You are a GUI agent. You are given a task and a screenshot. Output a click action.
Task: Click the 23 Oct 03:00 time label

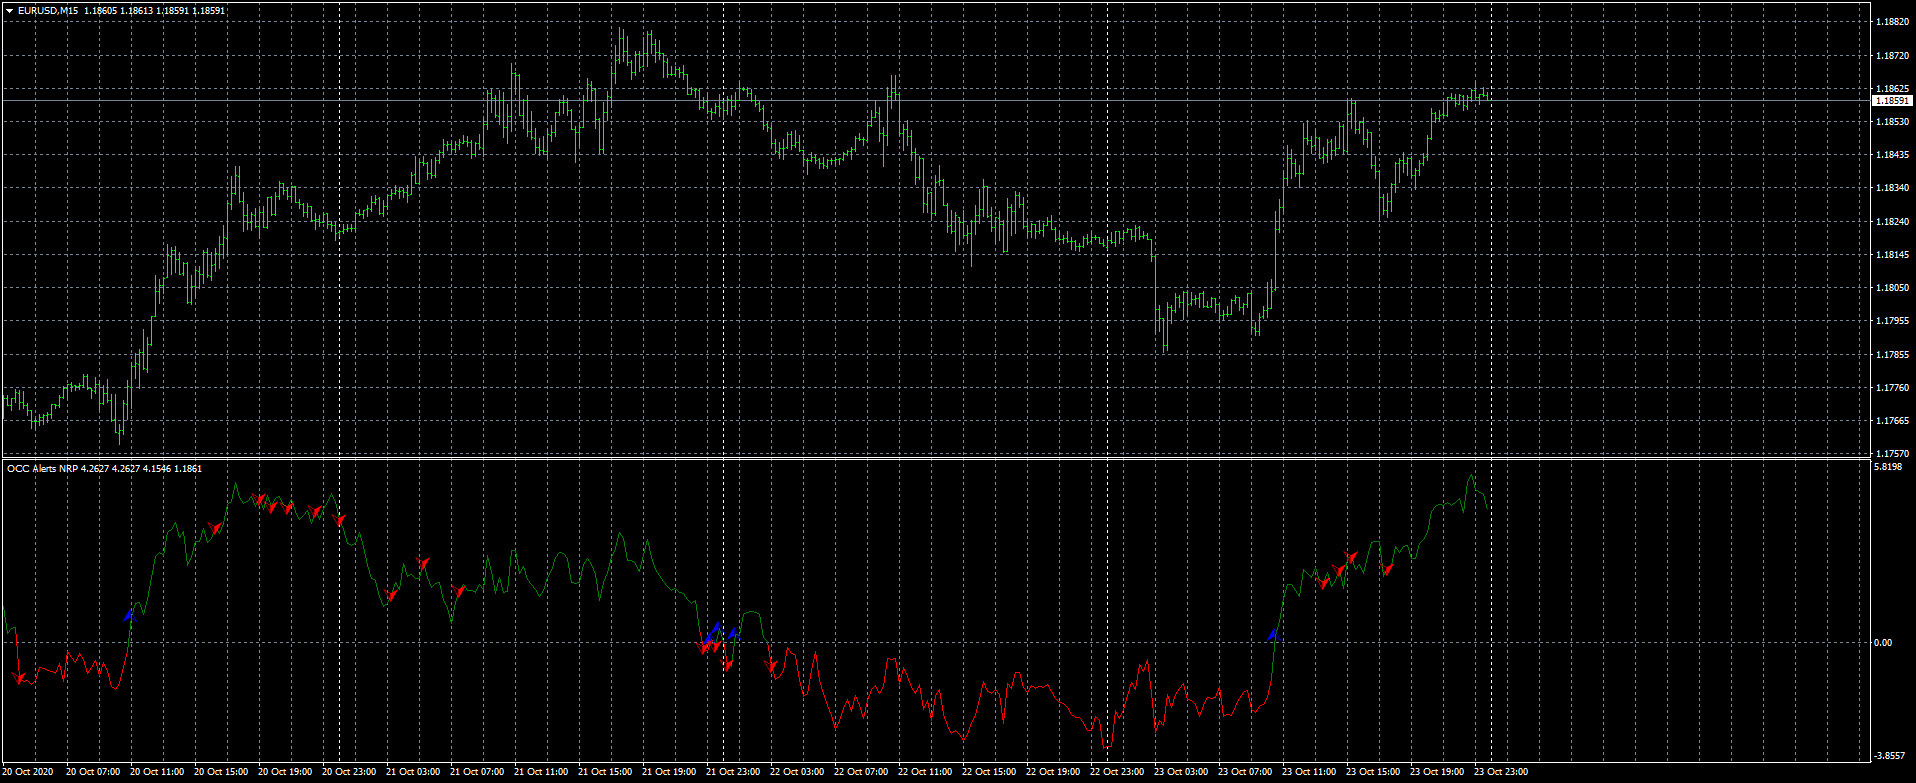pyautogui.click(x=1181, y=772)
